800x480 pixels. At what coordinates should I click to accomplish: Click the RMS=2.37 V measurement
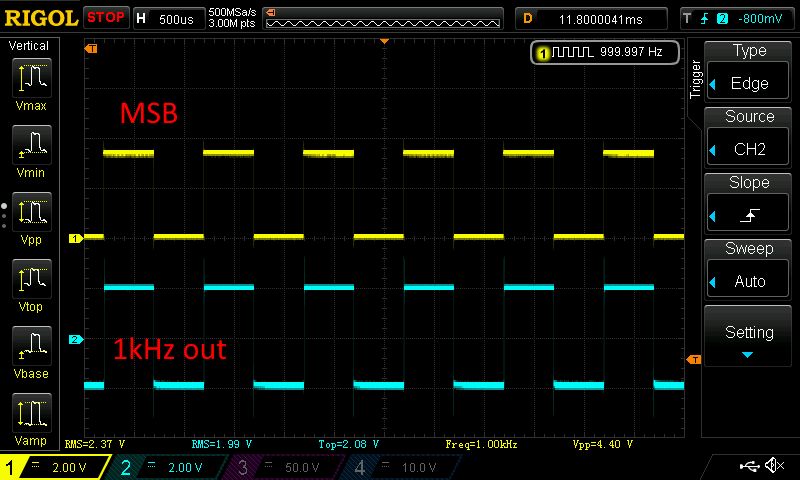pyautogui.click(x=94, y=444)
